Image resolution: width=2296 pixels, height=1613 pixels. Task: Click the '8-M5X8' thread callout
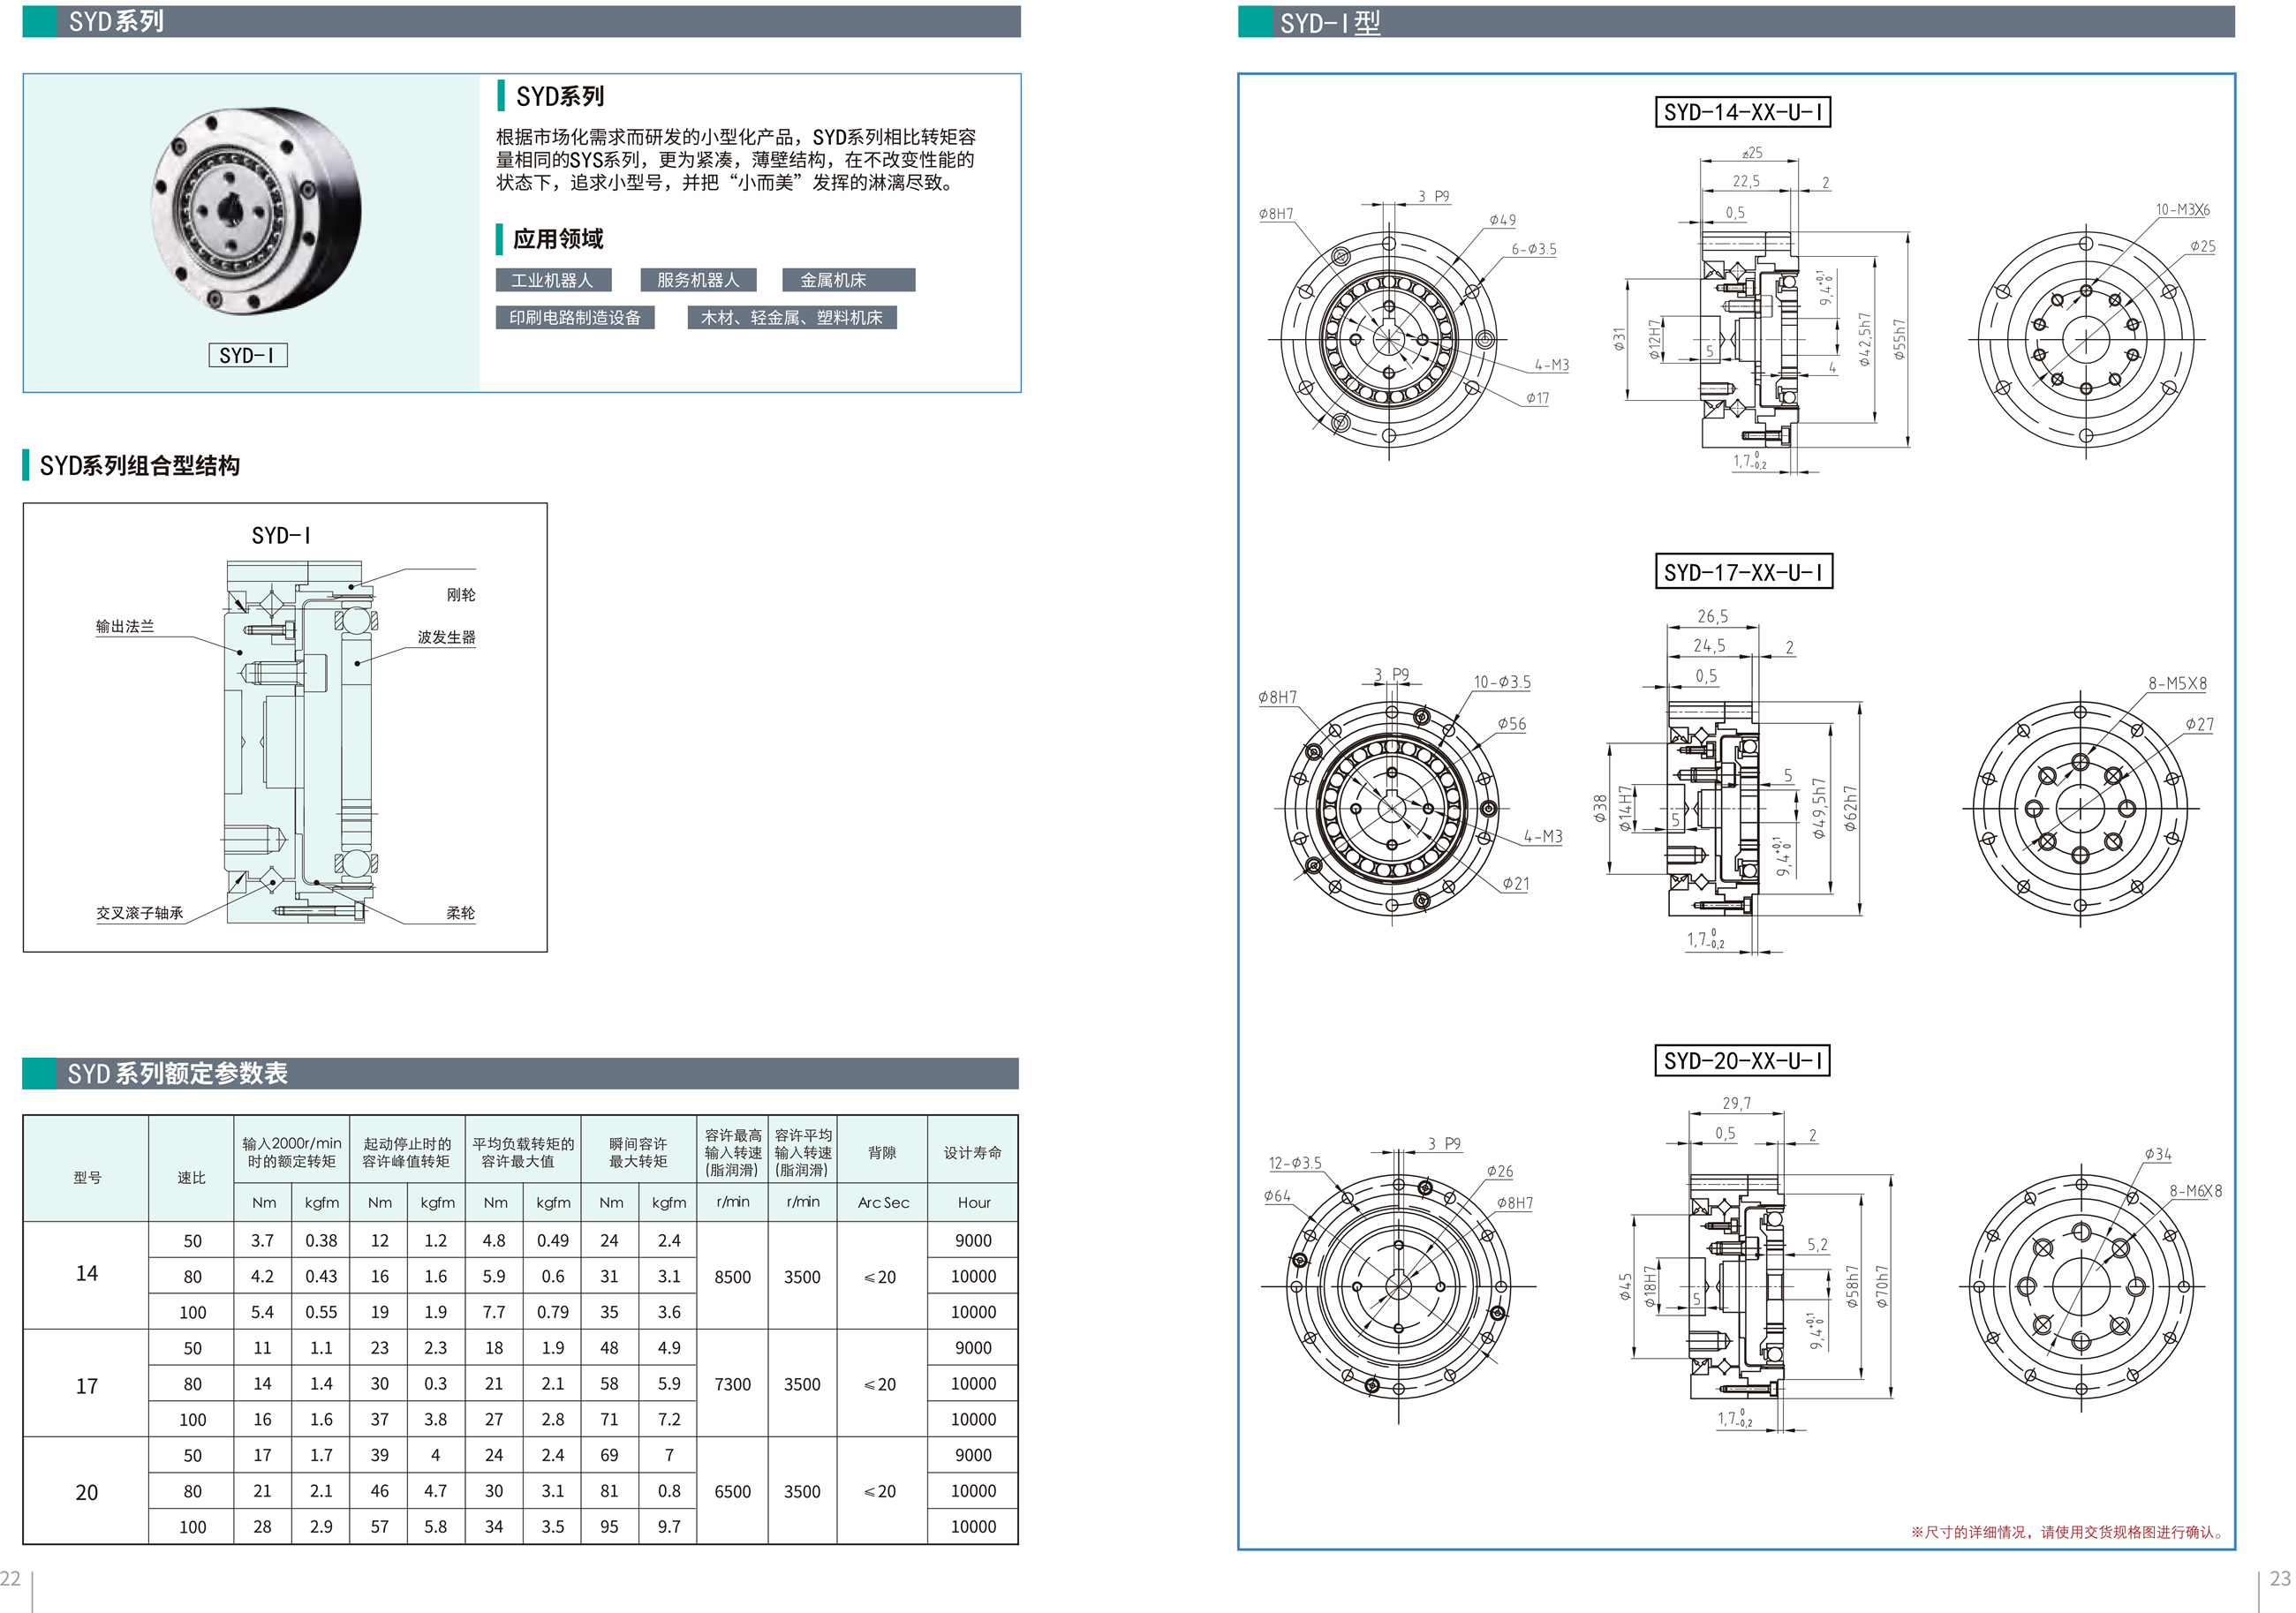point(2177,683)
